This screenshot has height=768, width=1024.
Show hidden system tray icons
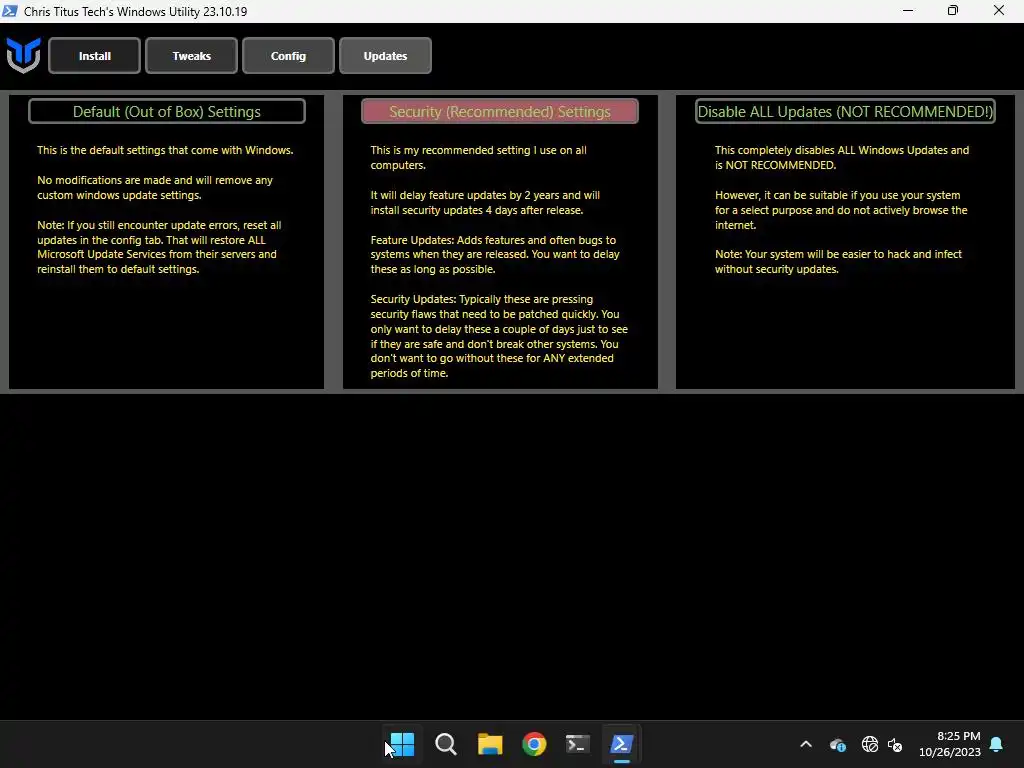(x=806, y=744)
